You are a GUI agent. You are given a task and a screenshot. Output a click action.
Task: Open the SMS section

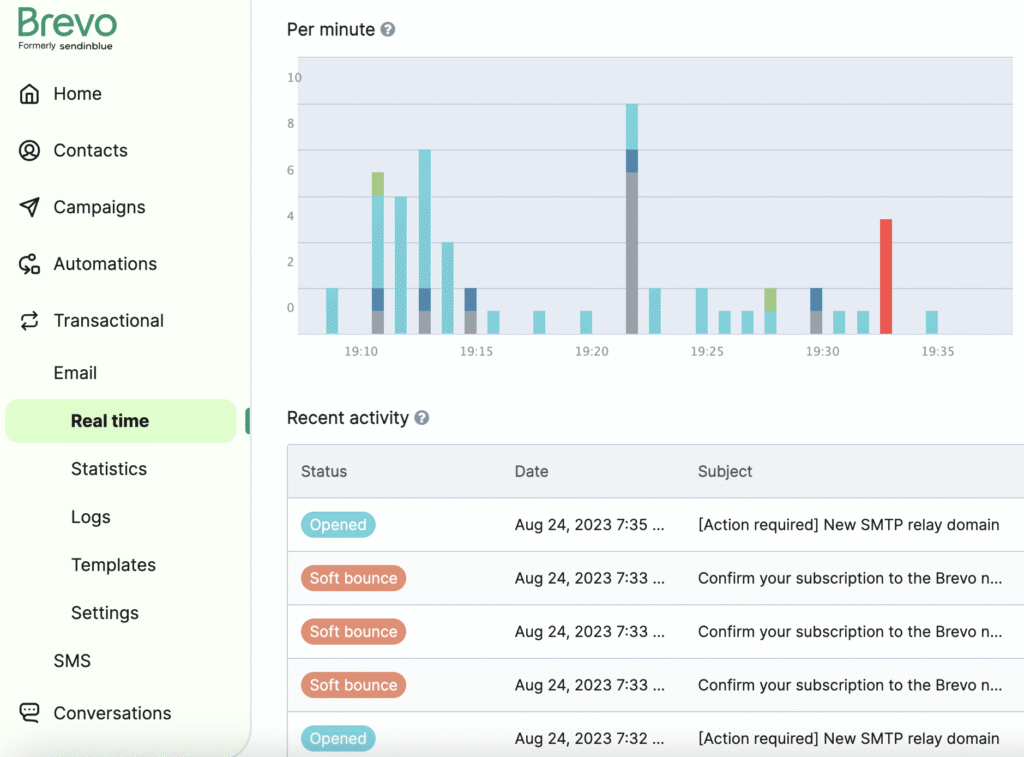[x=72, y=661]
